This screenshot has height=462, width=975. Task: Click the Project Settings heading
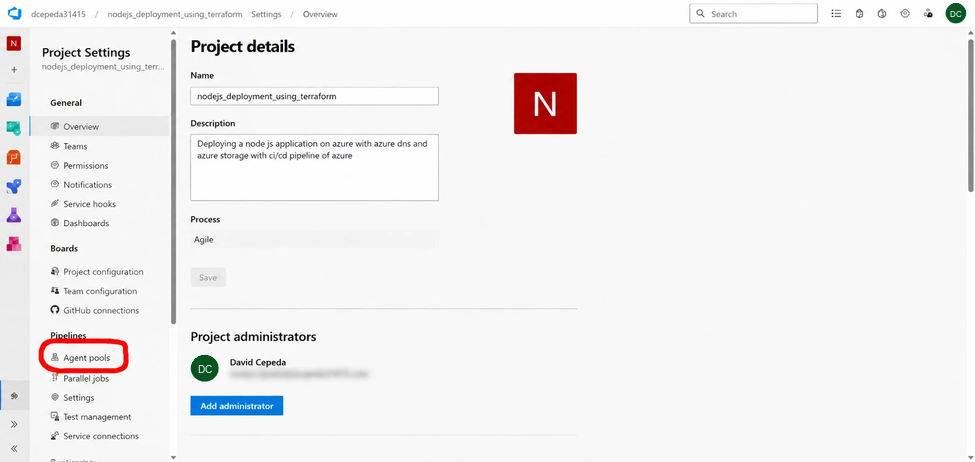tap(86, 53)
